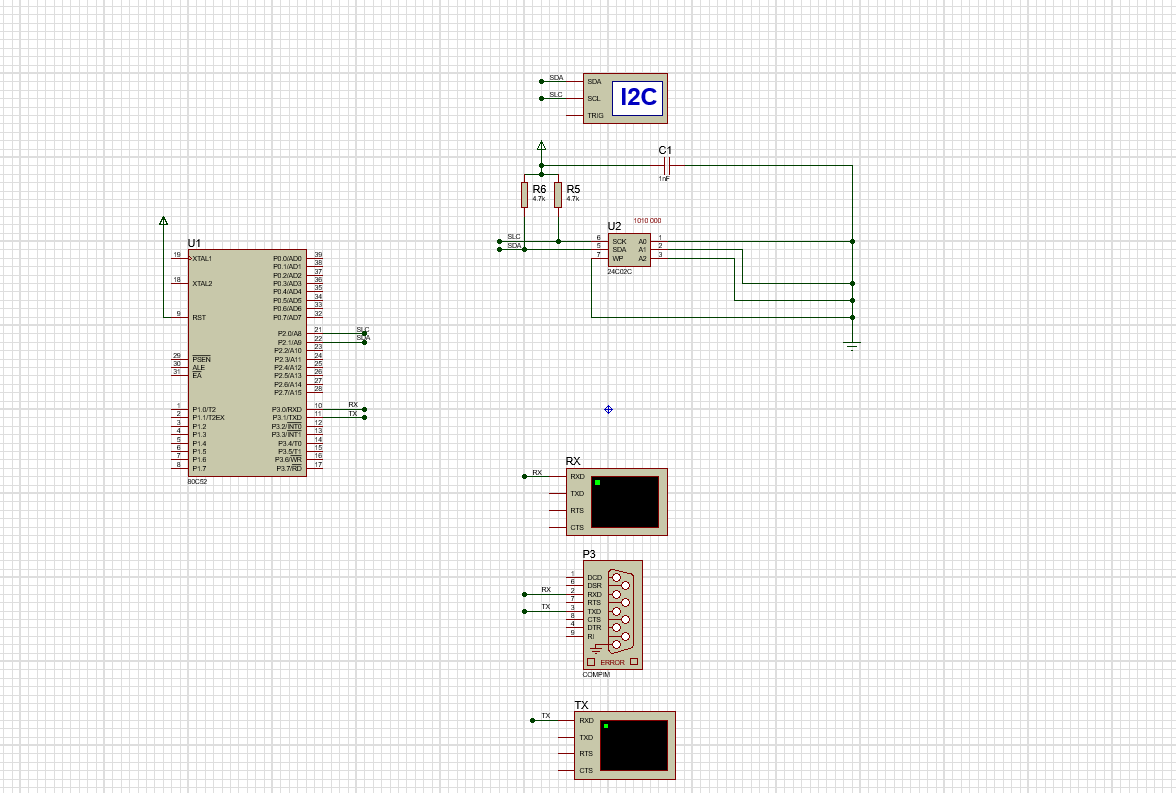This screenshot has height=793, width=1176.
Task: Click the SCK pin on U2
Action: click(619, 242)
